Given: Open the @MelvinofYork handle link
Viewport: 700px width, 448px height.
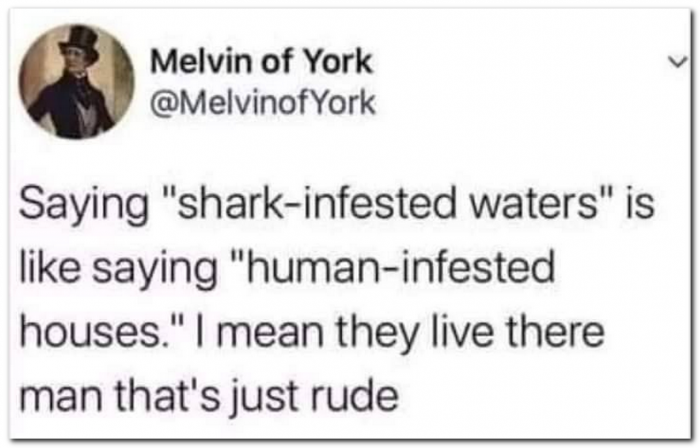Looking at the screenshot, I should [263, 102].
